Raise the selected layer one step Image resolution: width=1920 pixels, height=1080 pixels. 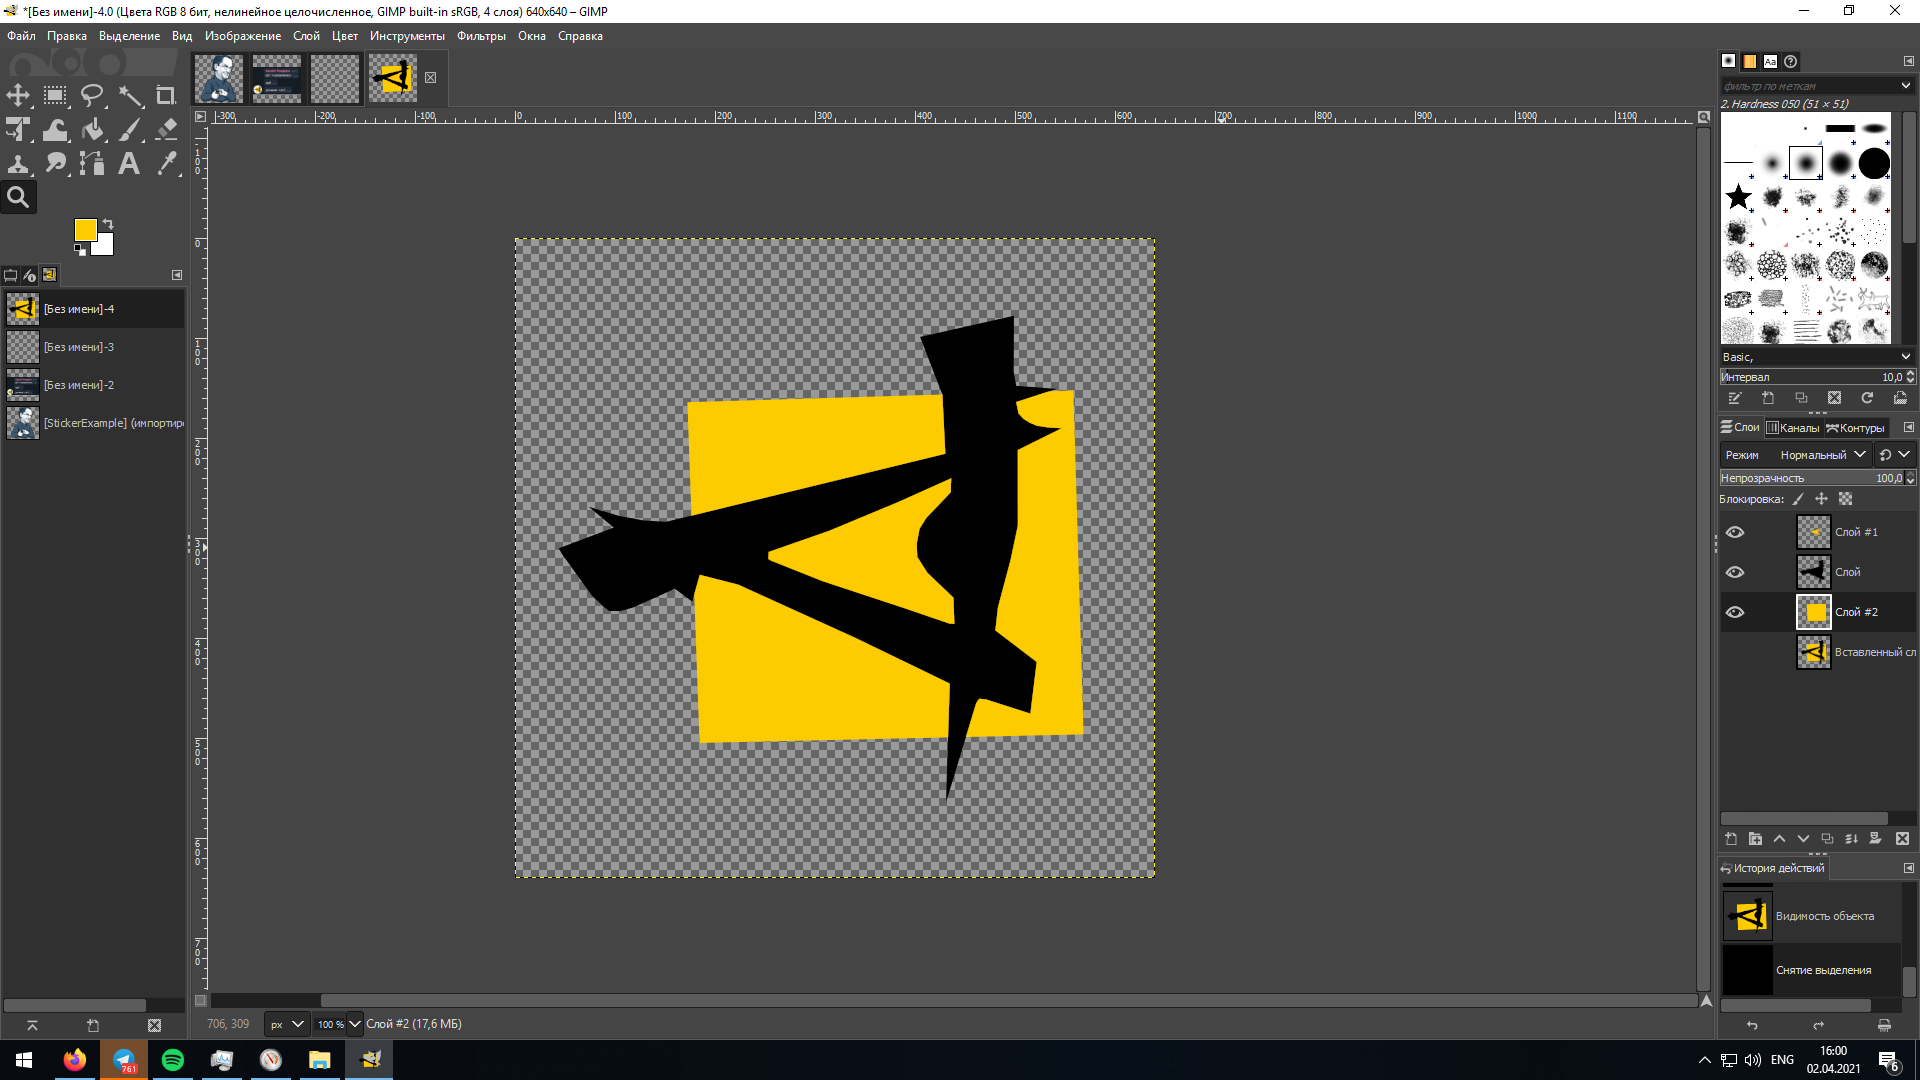coord(1779,839)
